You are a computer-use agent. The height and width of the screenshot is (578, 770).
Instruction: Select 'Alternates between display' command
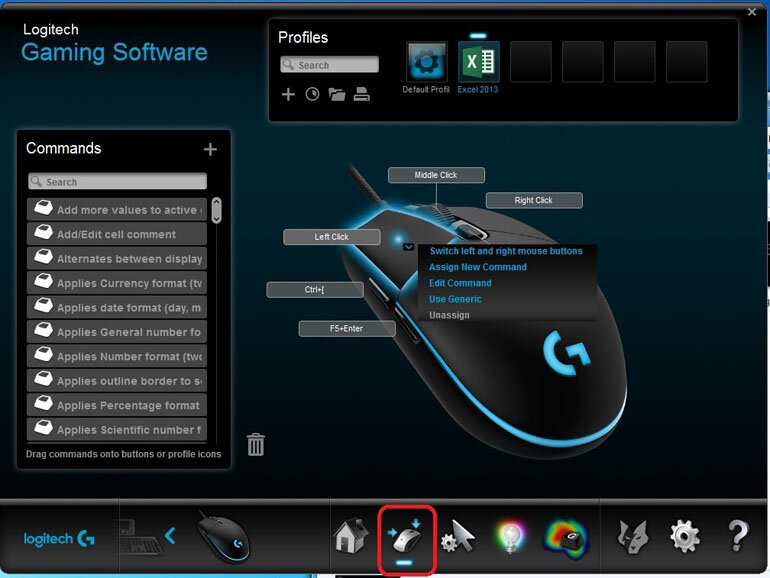[x=117, y=258]
